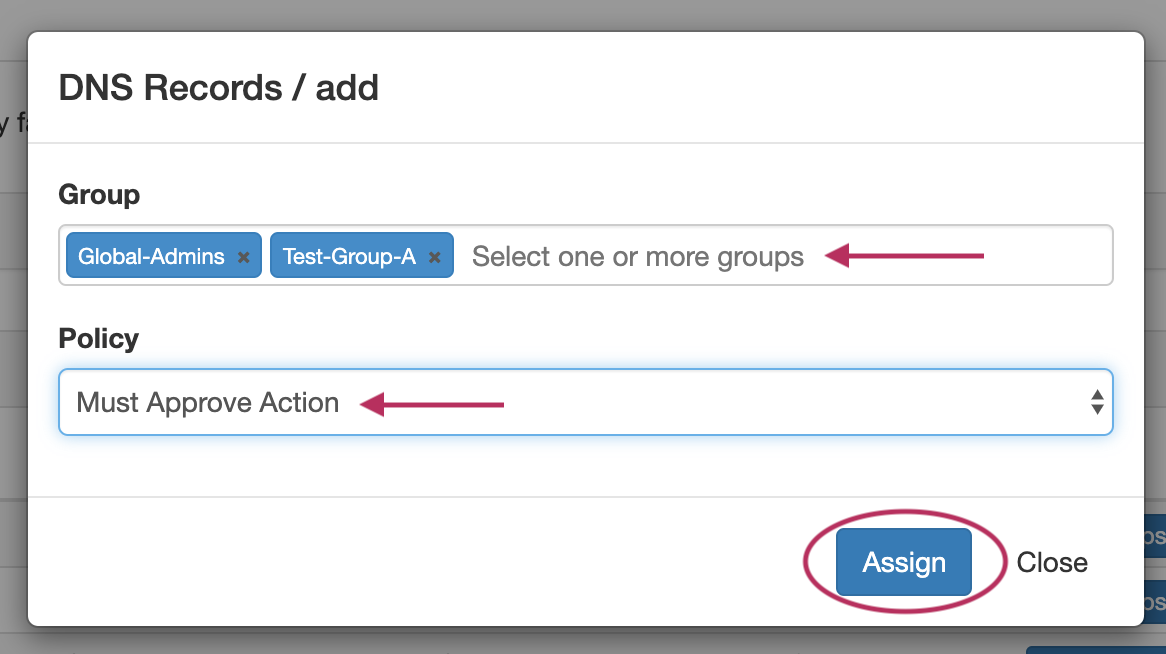Screen dimensions: 1166x654
Task: Select the Test-Group-A group tag
Action: [349, 257]
